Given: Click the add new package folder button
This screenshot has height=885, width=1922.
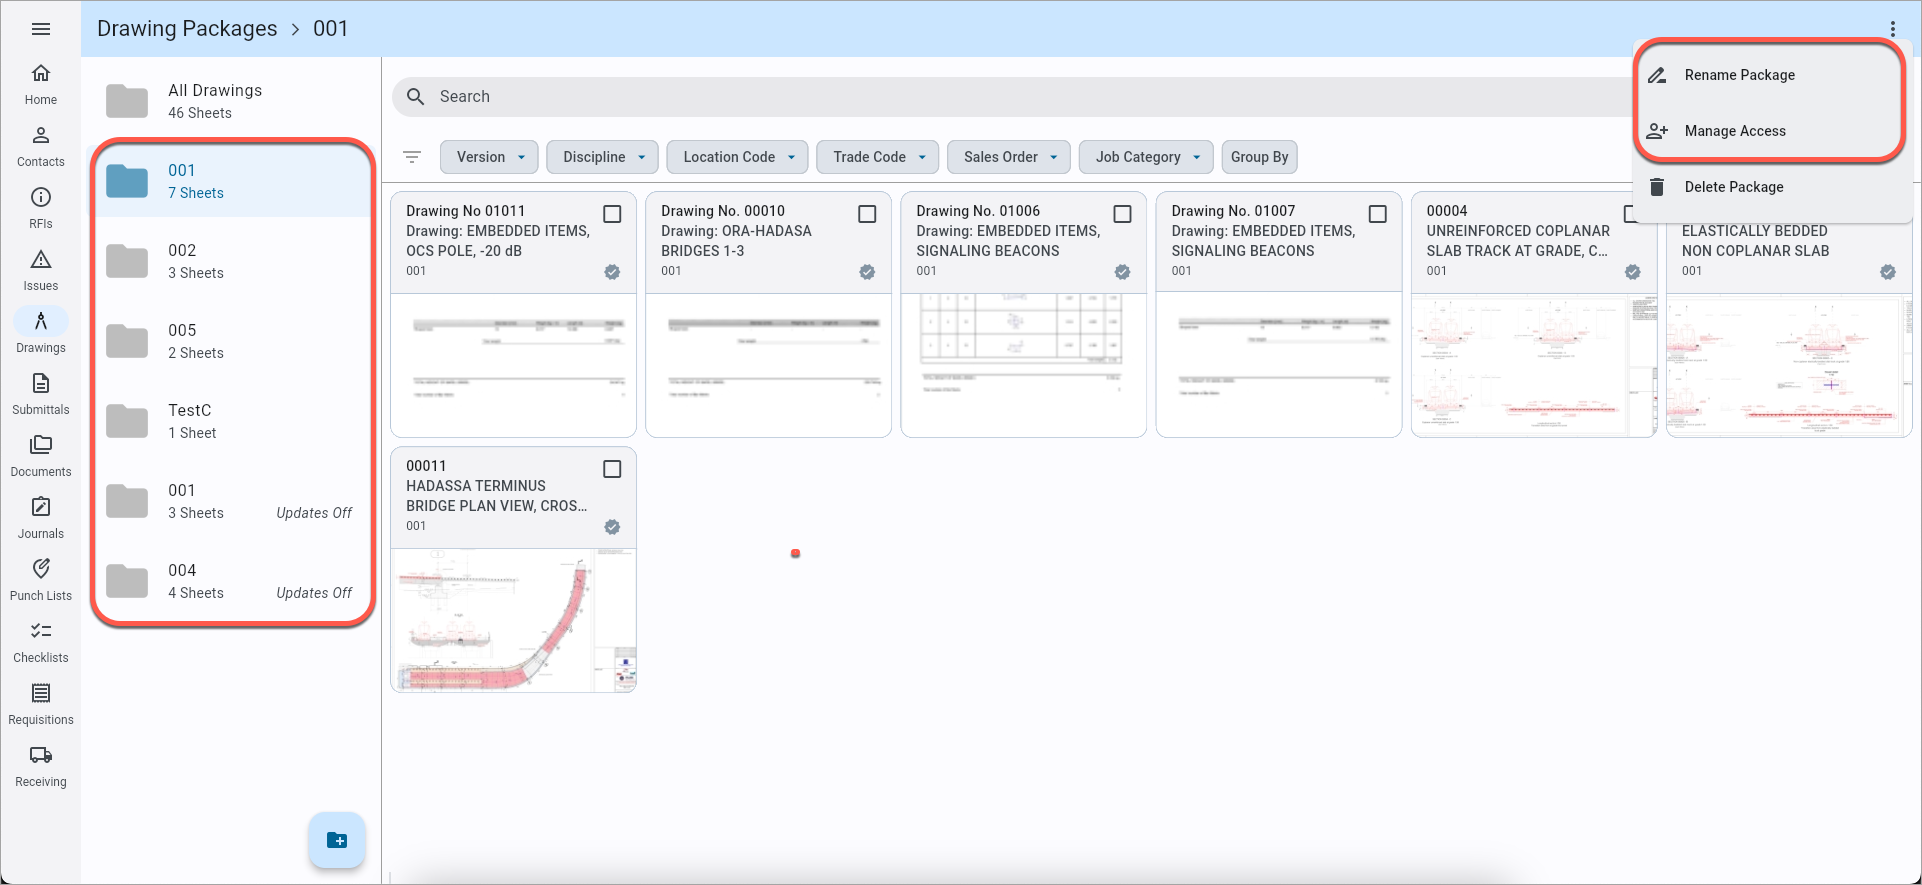Looking at the screenshot, I should pos(337,840).
